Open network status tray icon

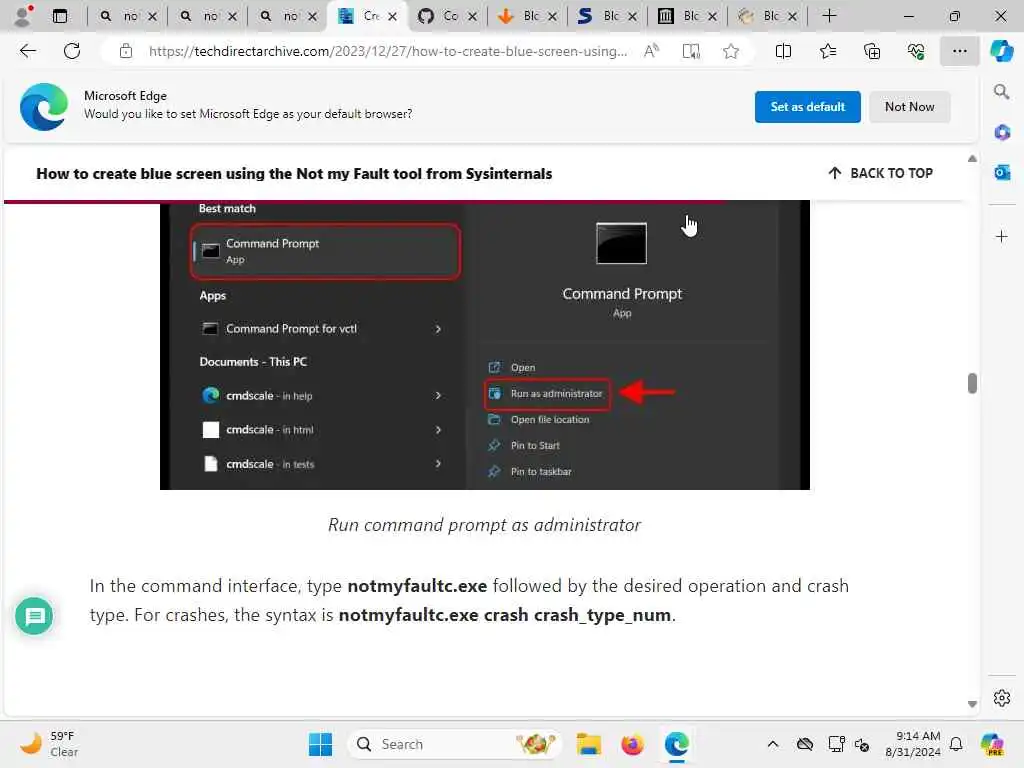pyautogui.click(x=836, y=744)
